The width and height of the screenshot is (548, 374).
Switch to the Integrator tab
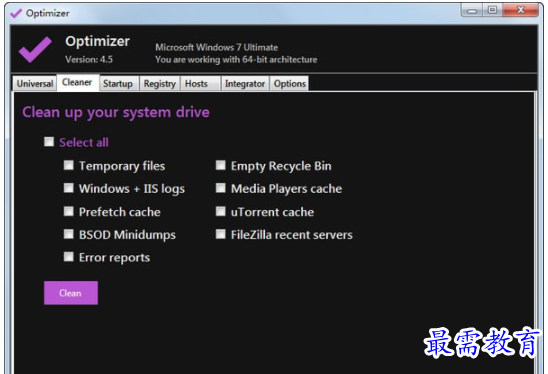(245, 84)
